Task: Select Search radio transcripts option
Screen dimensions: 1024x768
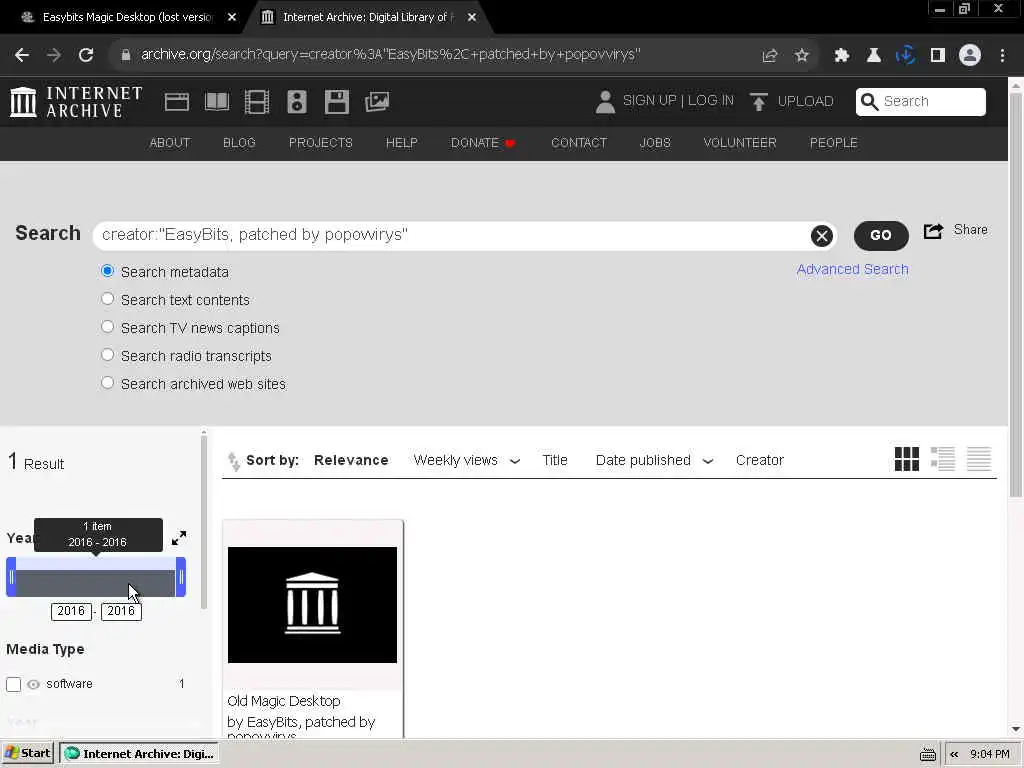Action: coord(108,355)
